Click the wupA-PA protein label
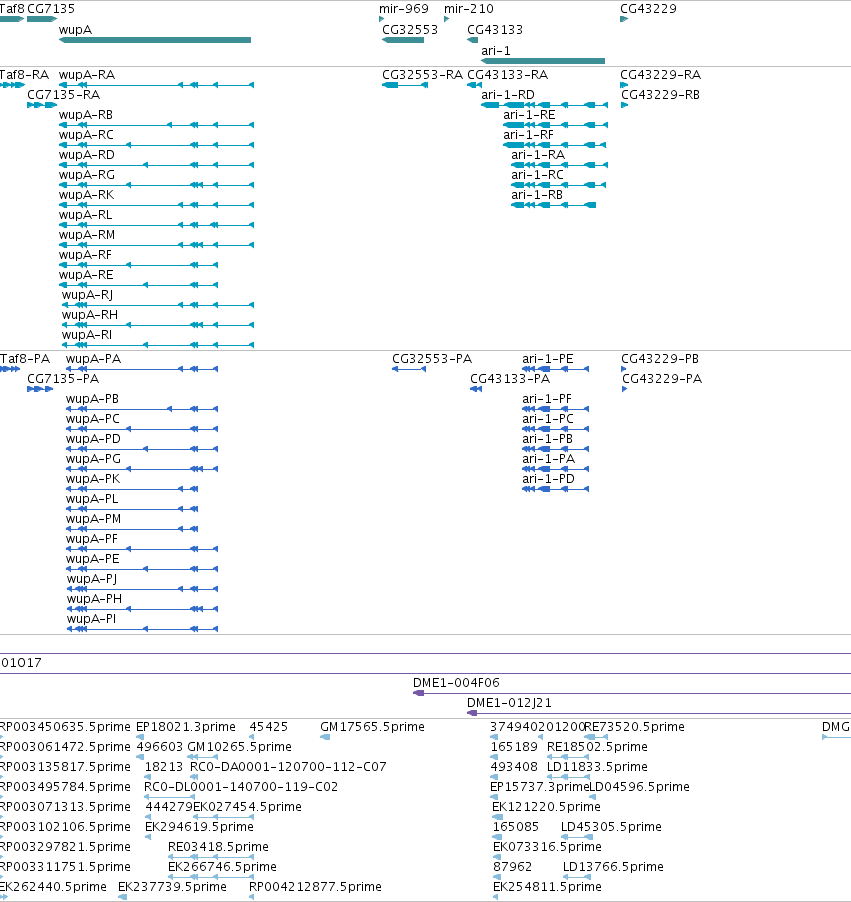Viewport: 851px width, 902px height. coord(93,359)
